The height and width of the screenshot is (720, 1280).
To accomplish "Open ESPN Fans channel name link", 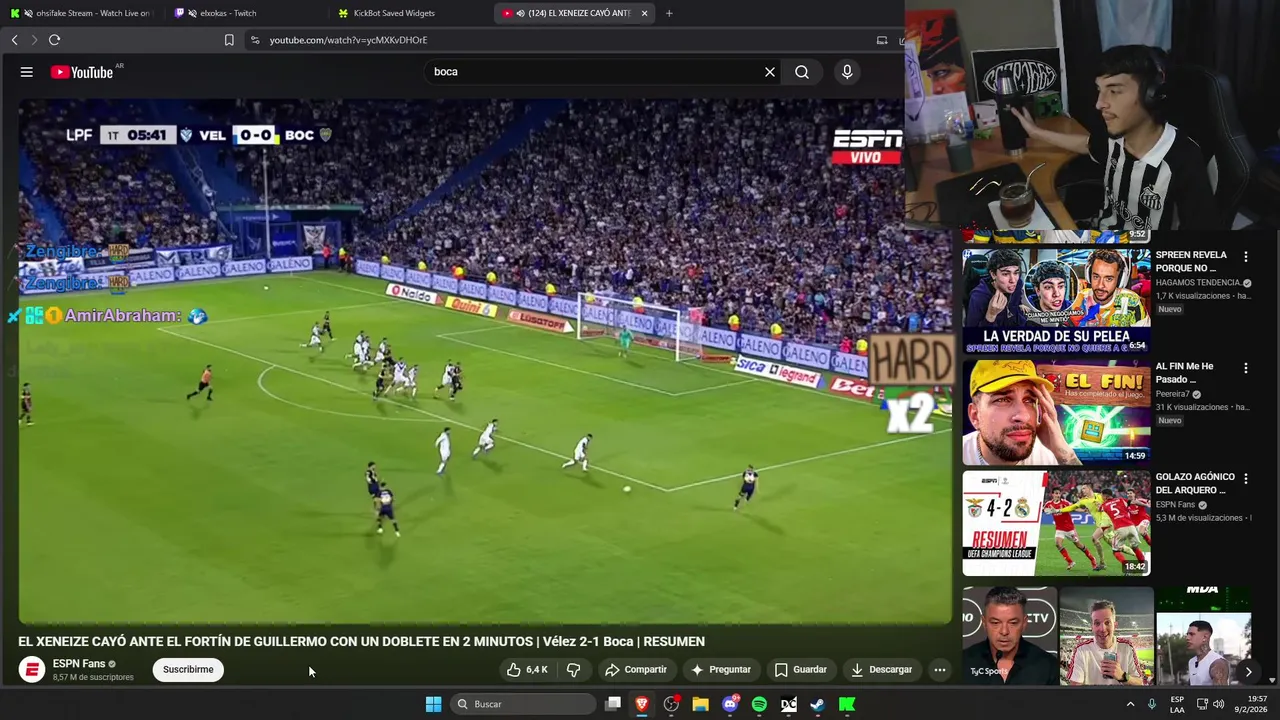I will [x=79, y=664].
